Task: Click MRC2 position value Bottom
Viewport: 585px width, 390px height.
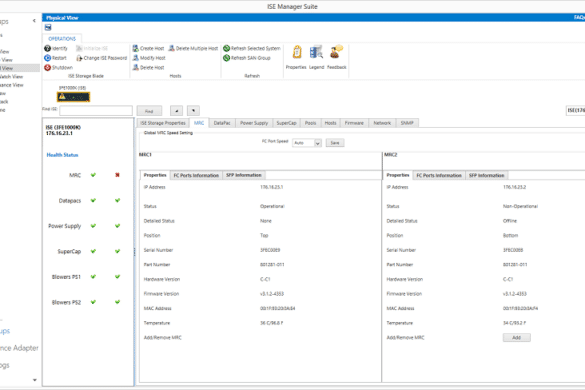Action: click(510, 235)
